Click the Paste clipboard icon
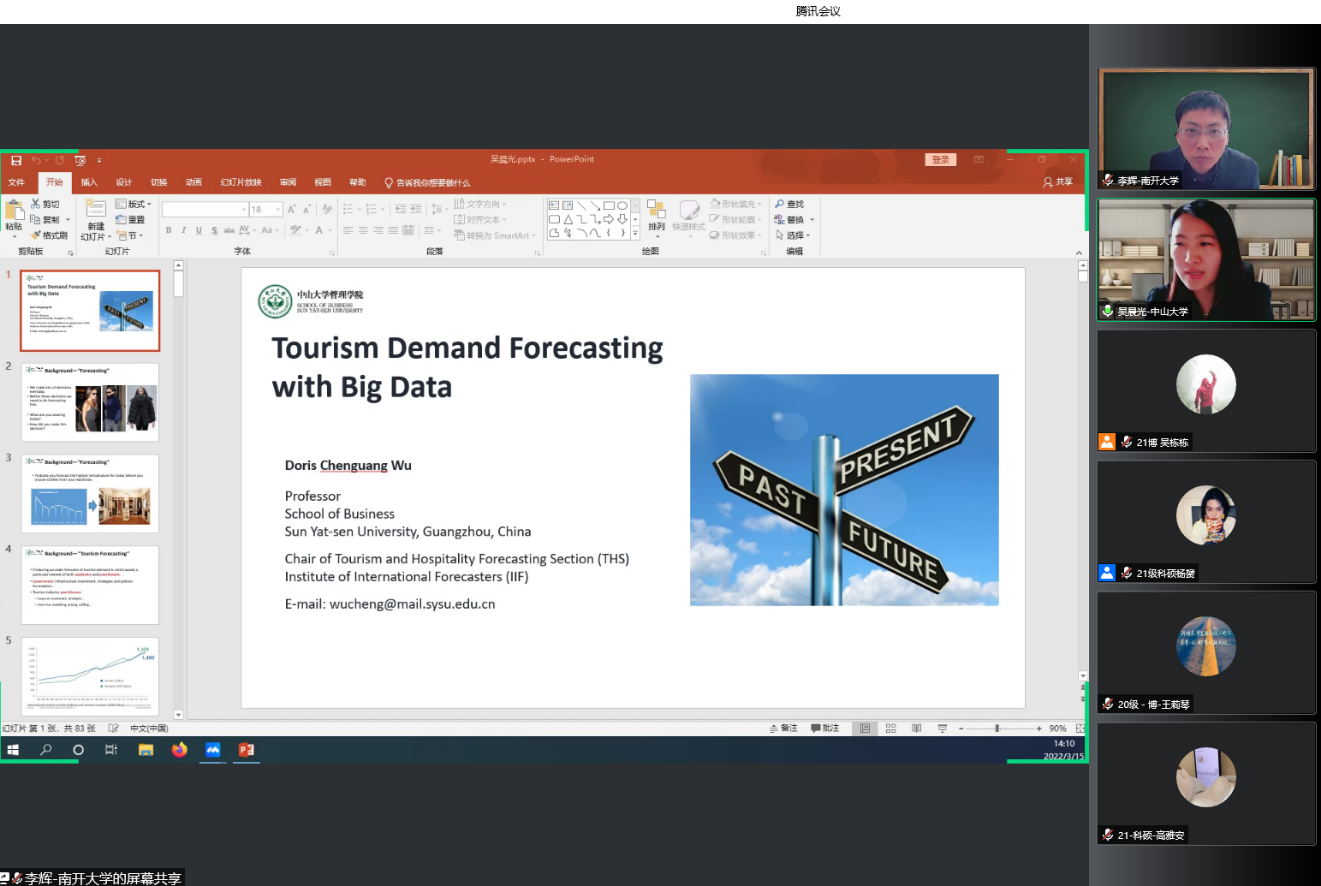1321x886 pixels. (14, 210)
